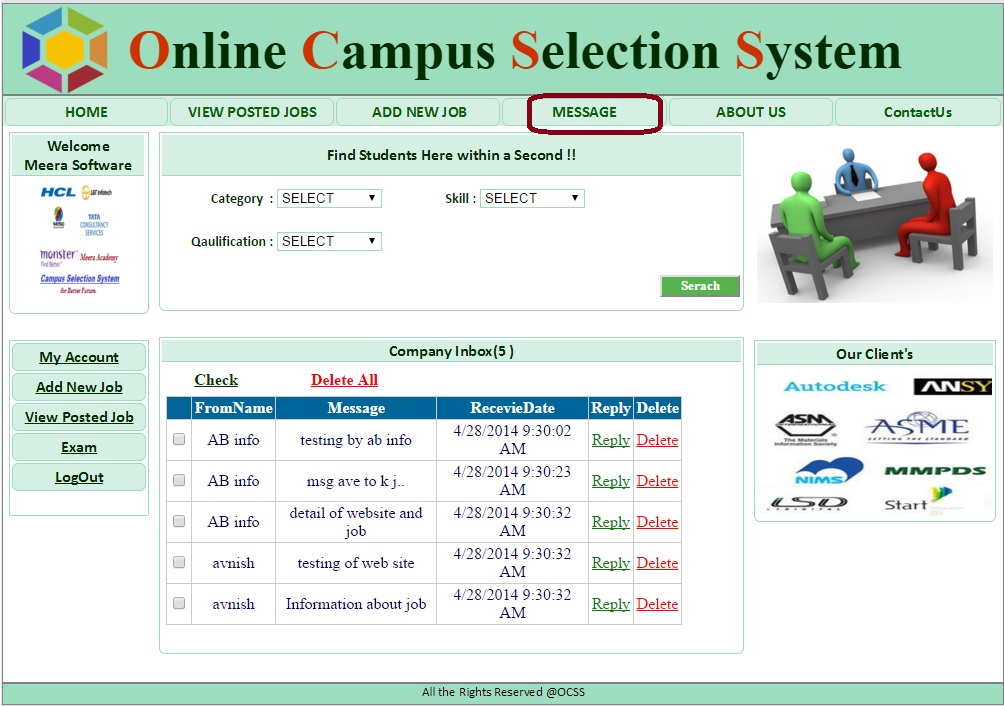The width and height of the screenshot is (1004, 706).
Task: Click the HCL logo in welcome panel
Action: coord(58,192)
